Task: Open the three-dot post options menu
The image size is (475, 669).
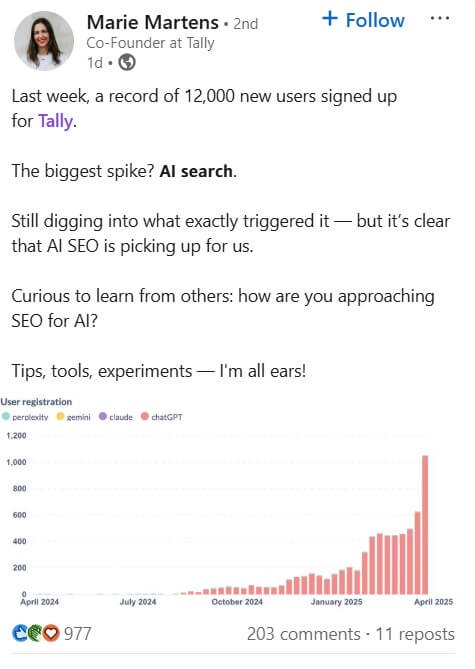Action: [440, 18]
